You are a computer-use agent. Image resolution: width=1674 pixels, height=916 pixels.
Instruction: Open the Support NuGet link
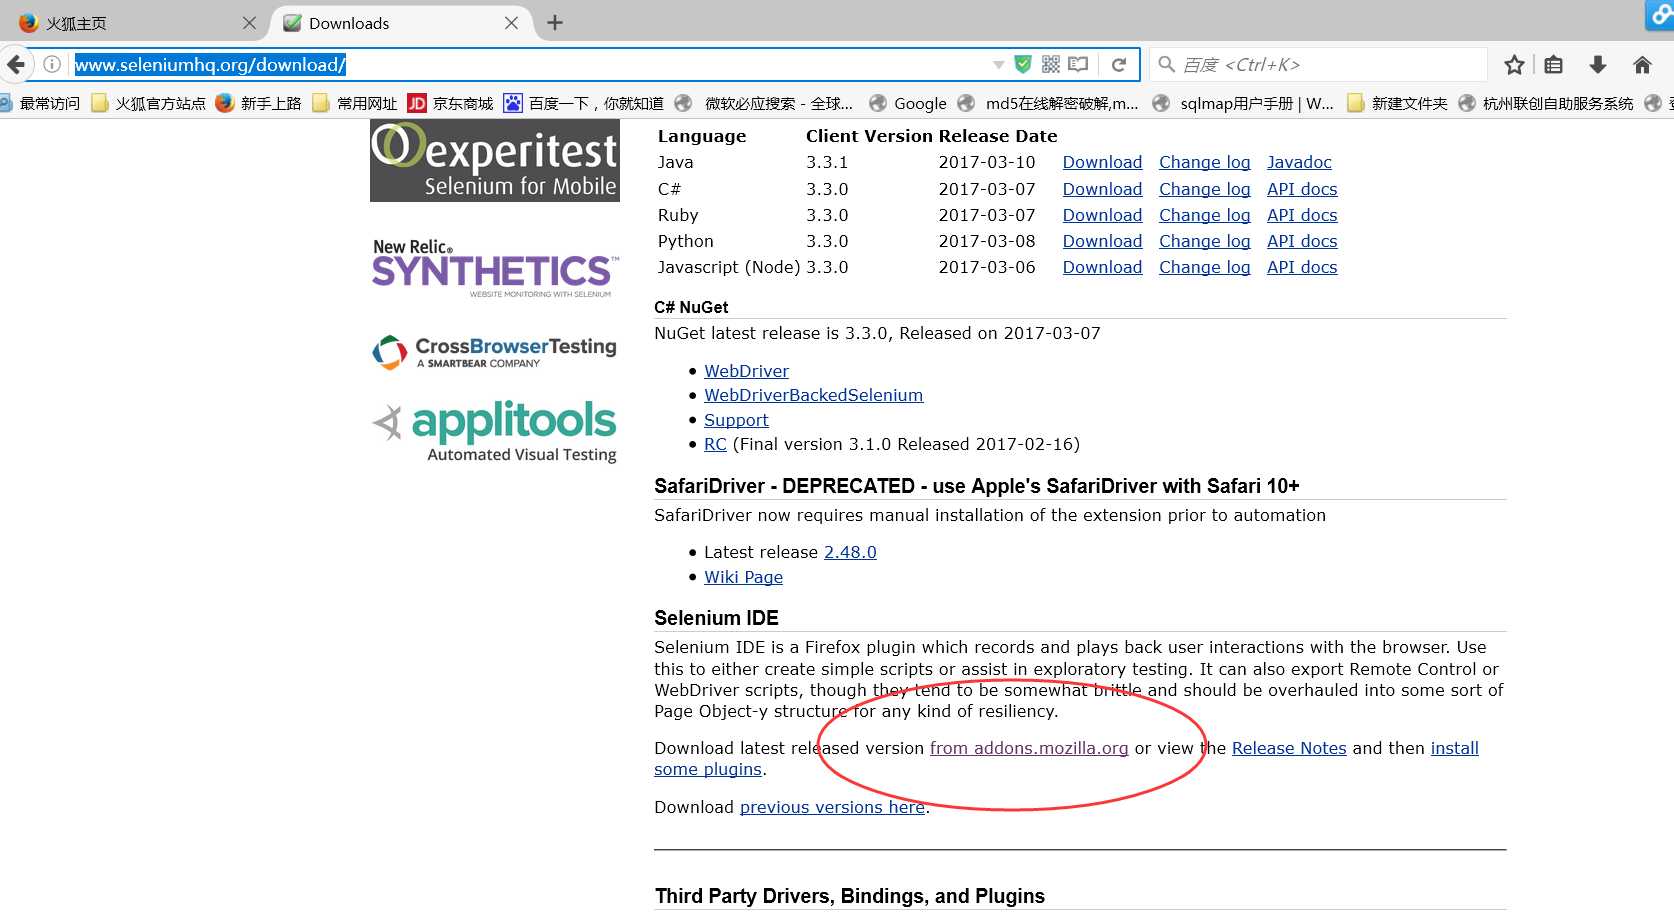[x=736, y=420]
